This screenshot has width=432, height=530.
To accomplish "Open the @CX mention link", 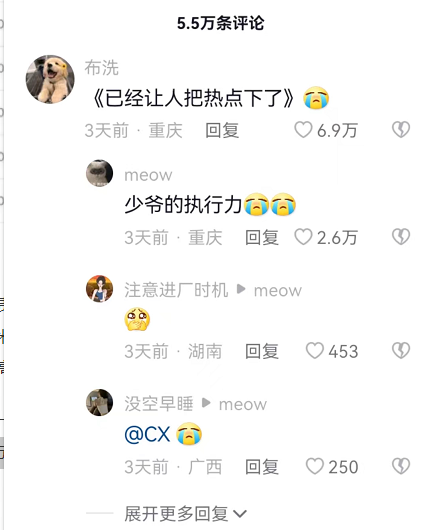I will coord(147,434).
